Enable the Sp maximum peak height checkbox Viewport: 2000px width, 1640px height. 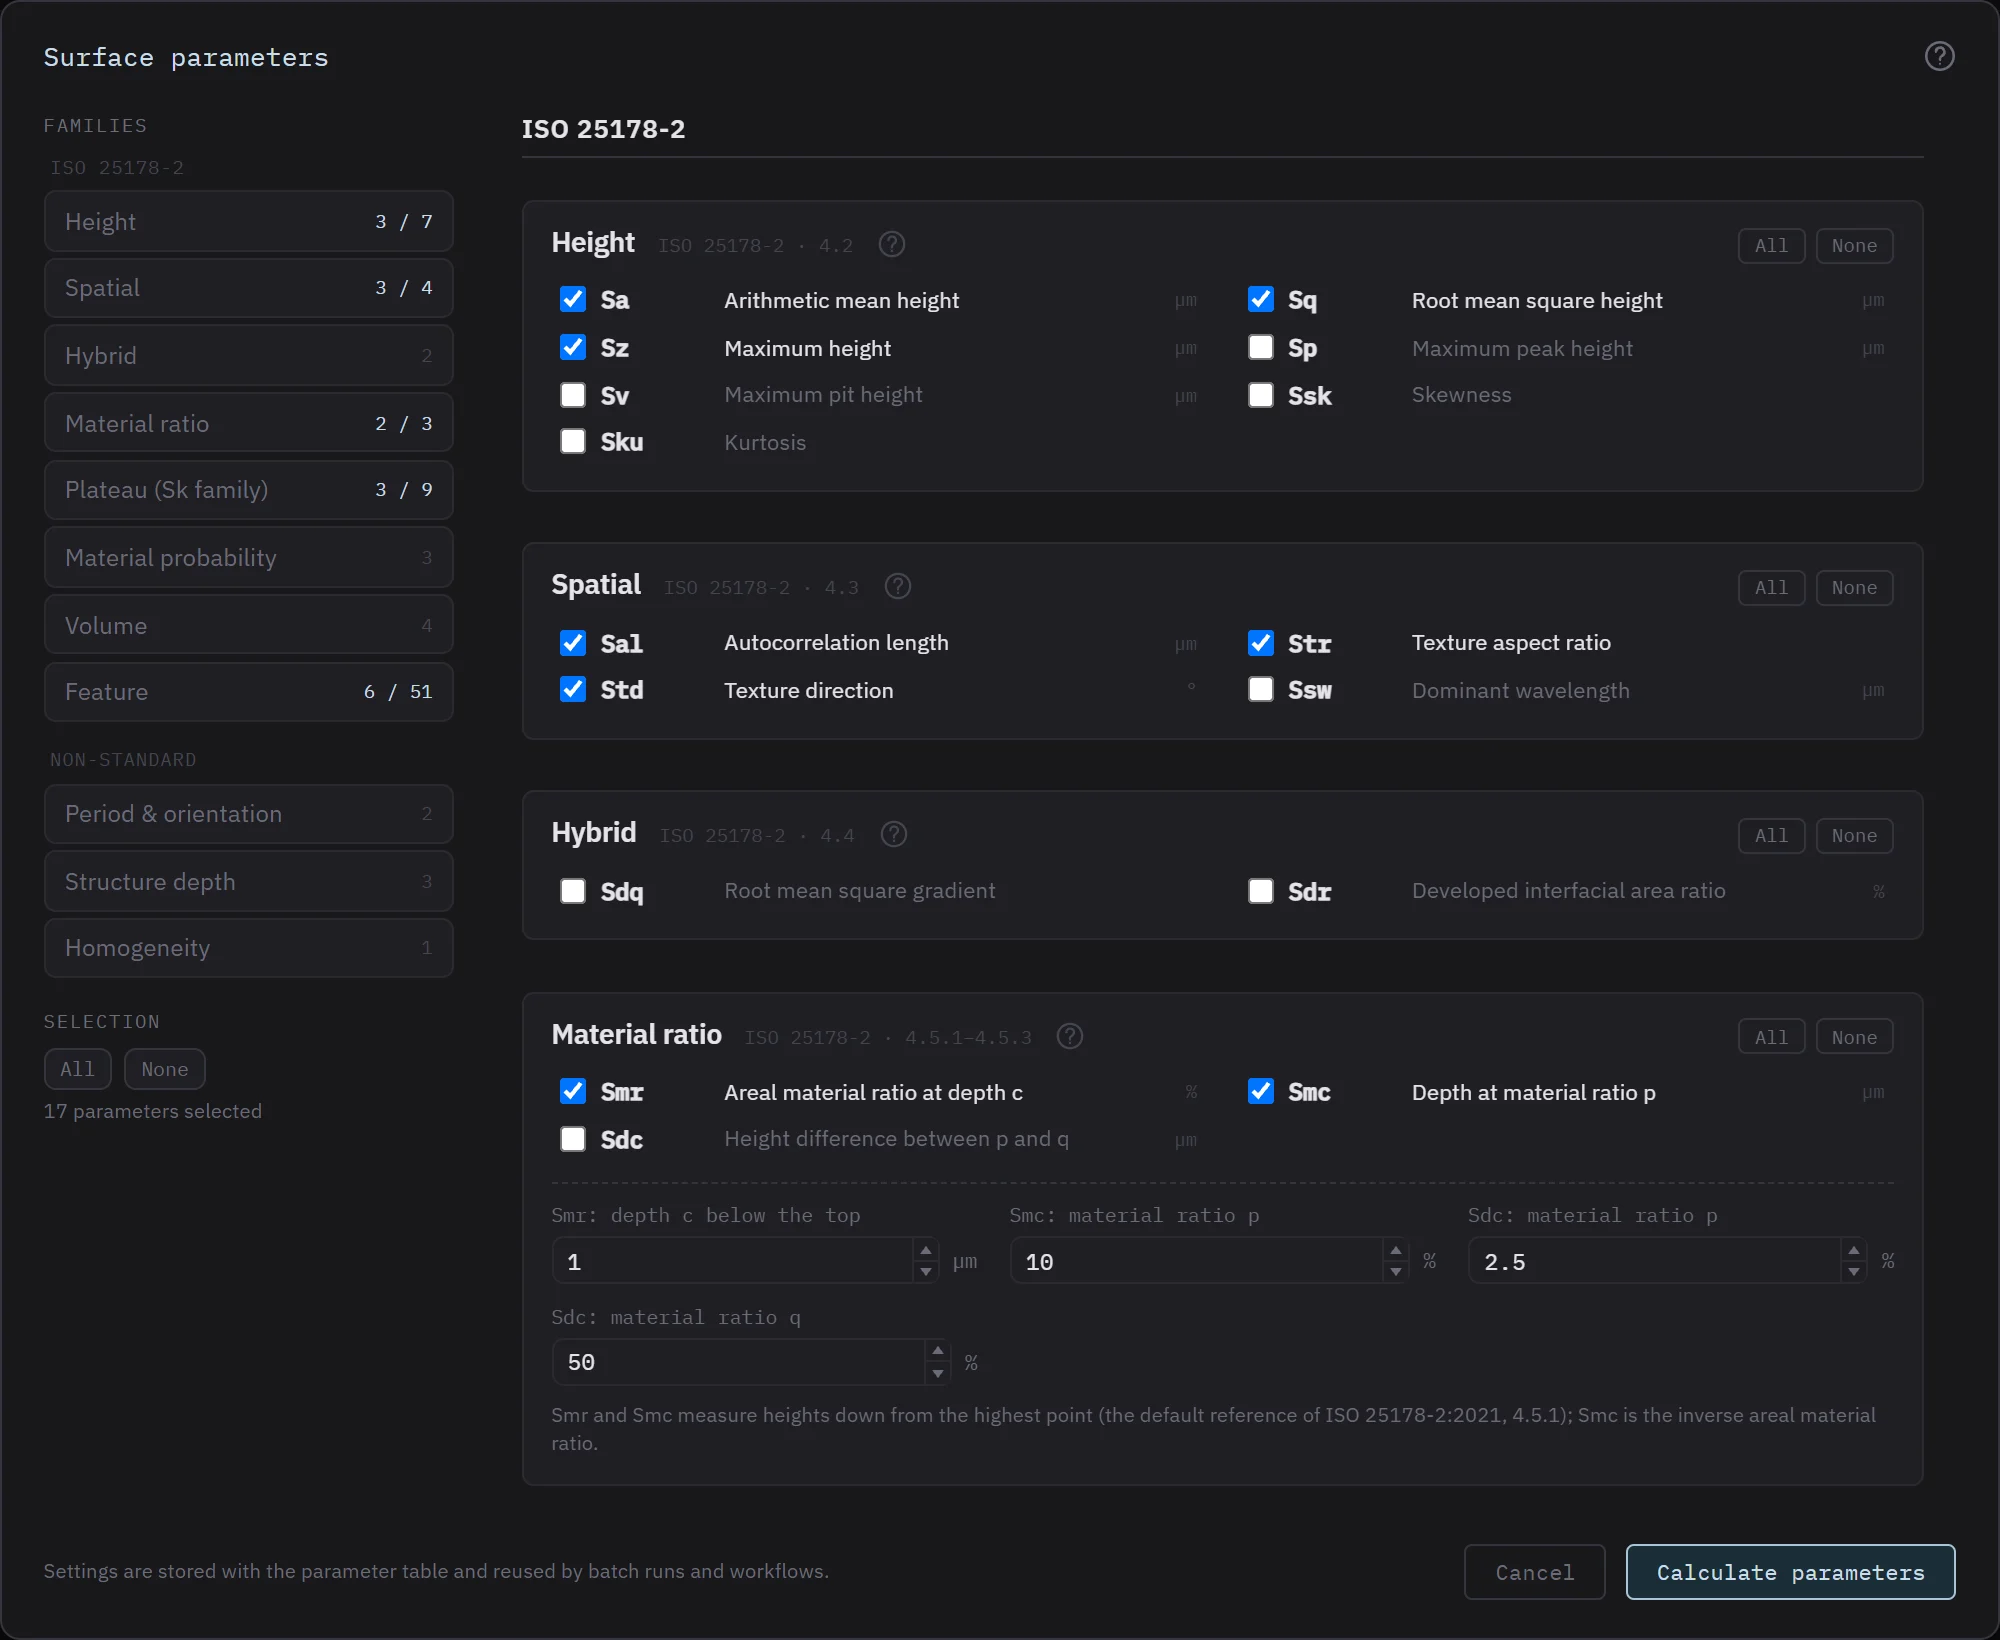pos(1261,348)
